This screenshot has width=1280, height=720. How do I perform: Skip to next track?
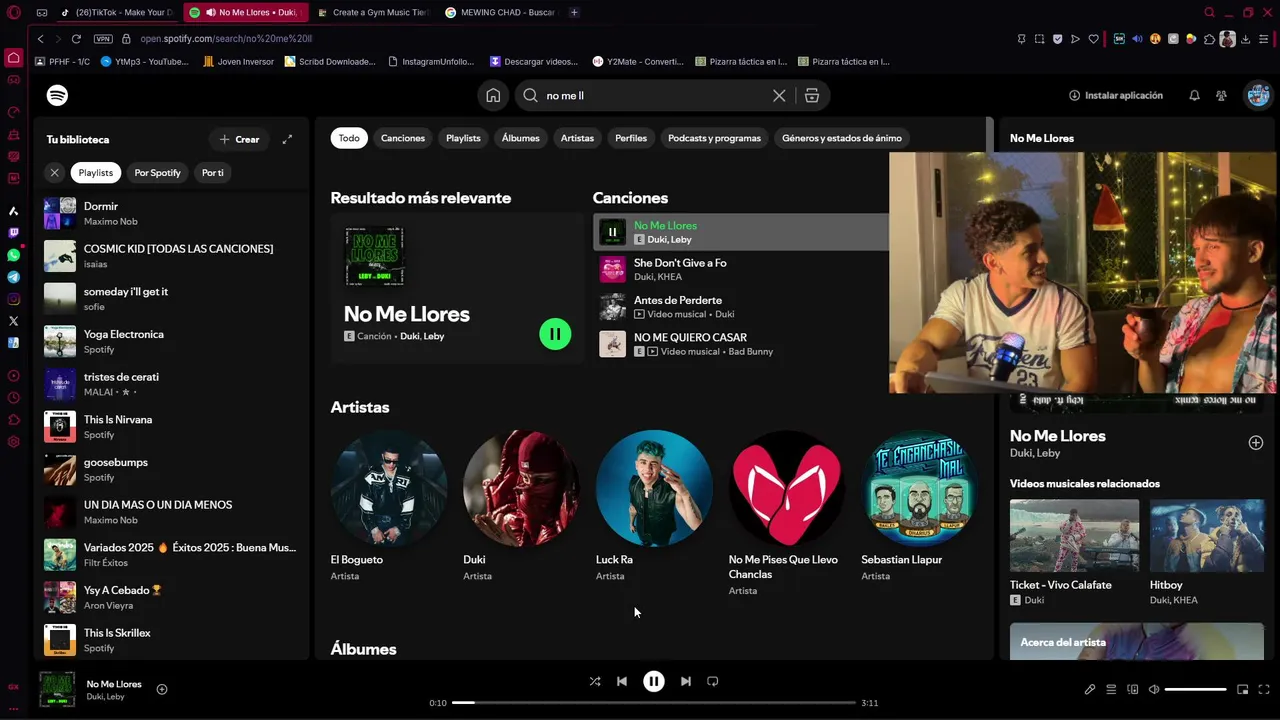click(685, 681)
